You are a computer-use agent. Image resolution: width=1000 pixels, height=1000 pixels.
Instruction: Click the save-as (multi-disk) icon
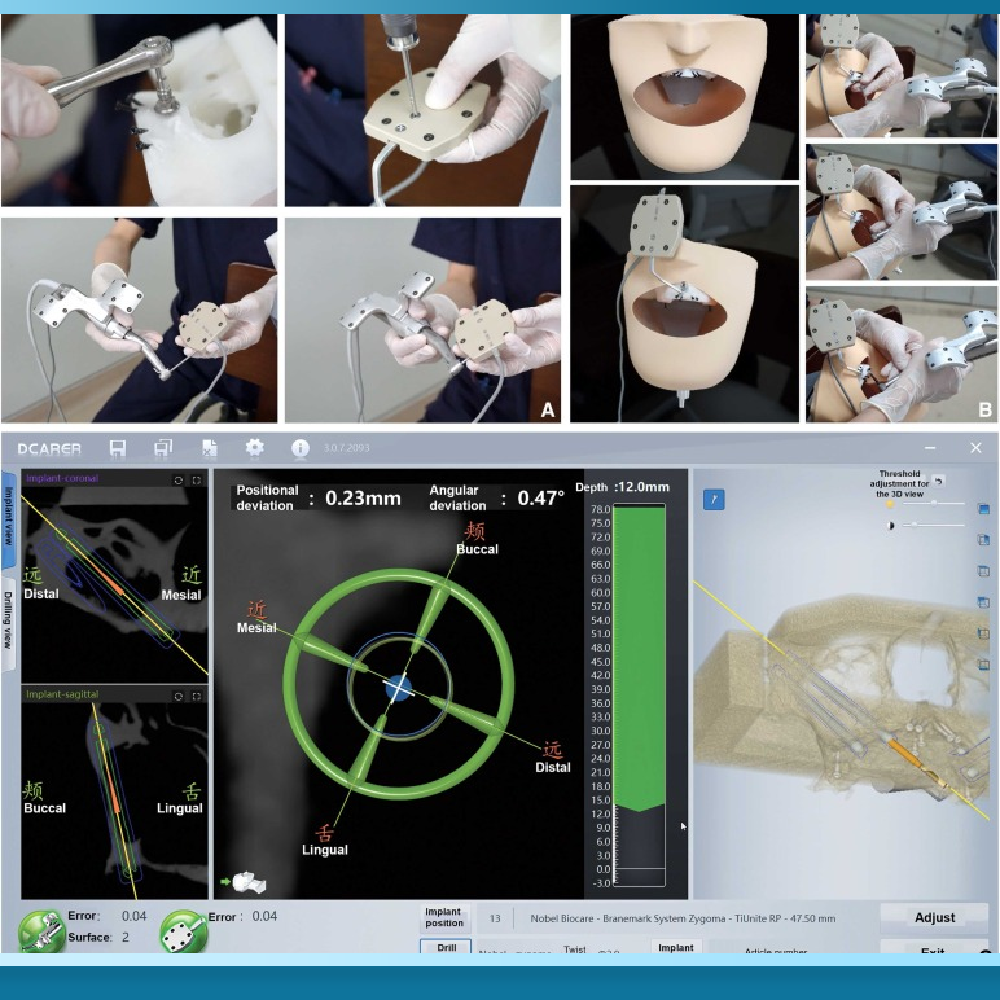(163, 448)
